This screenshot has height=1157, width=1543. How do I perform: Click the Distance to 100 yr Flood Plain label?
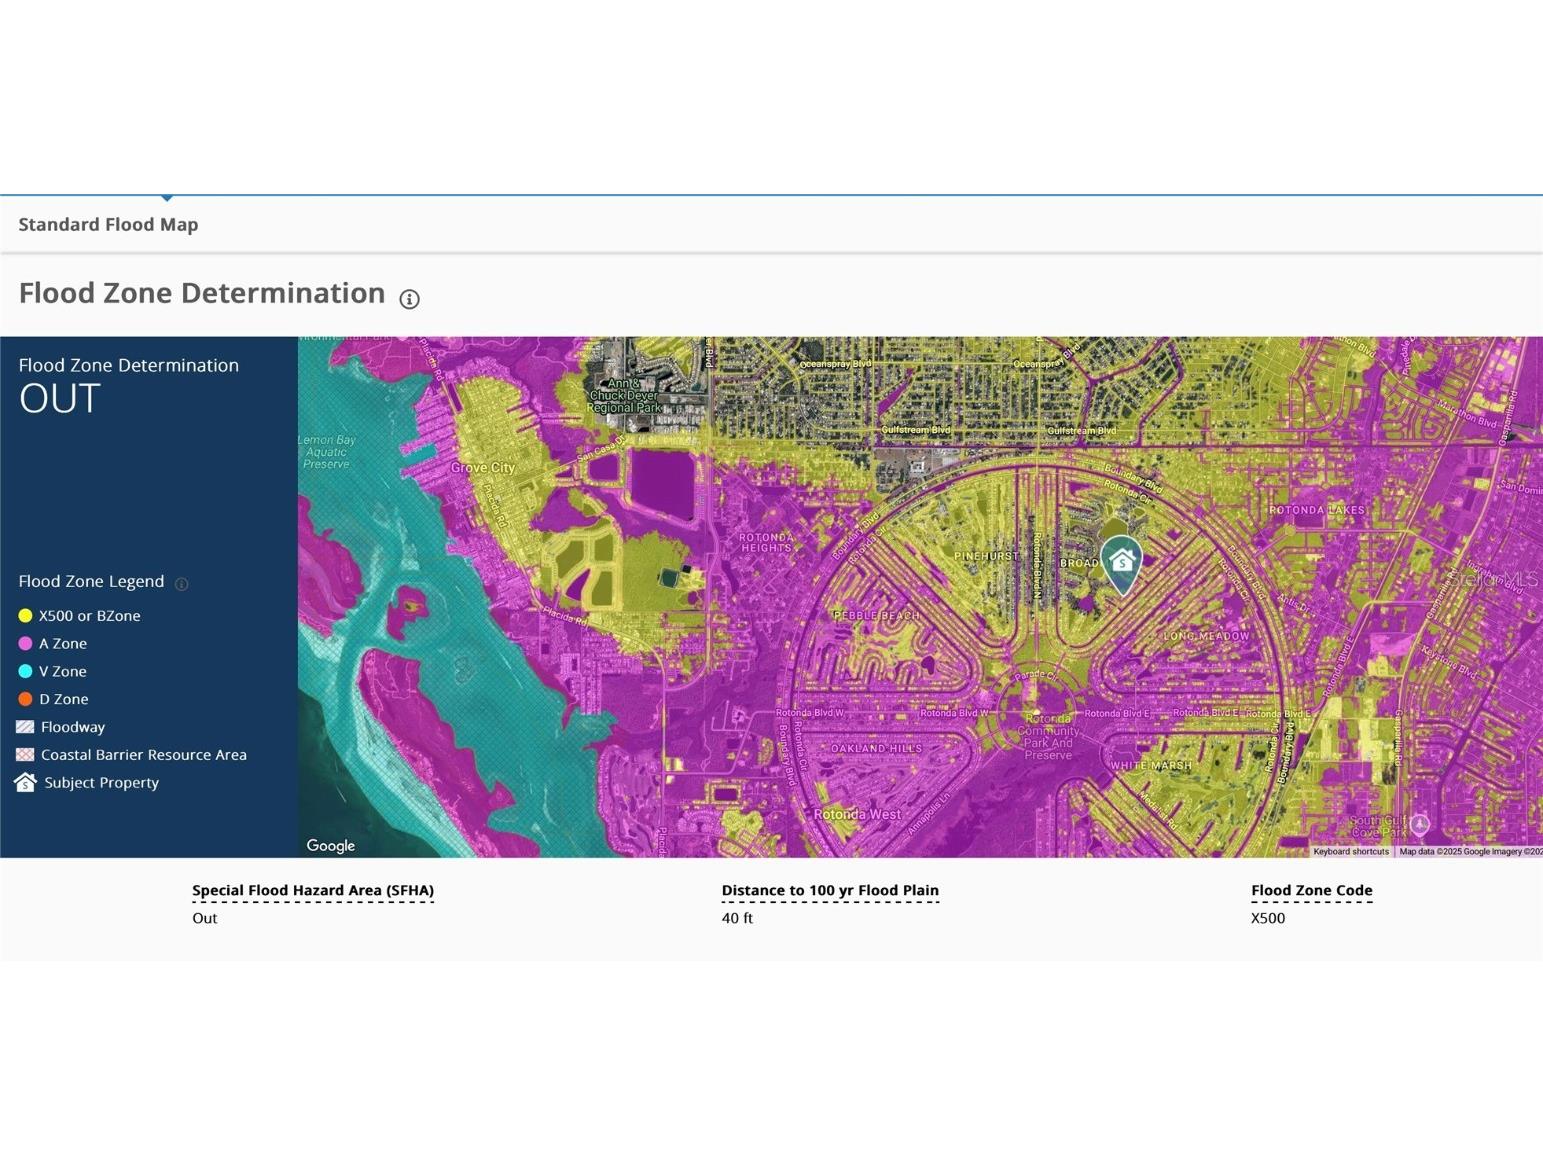(x=829, y=890)
